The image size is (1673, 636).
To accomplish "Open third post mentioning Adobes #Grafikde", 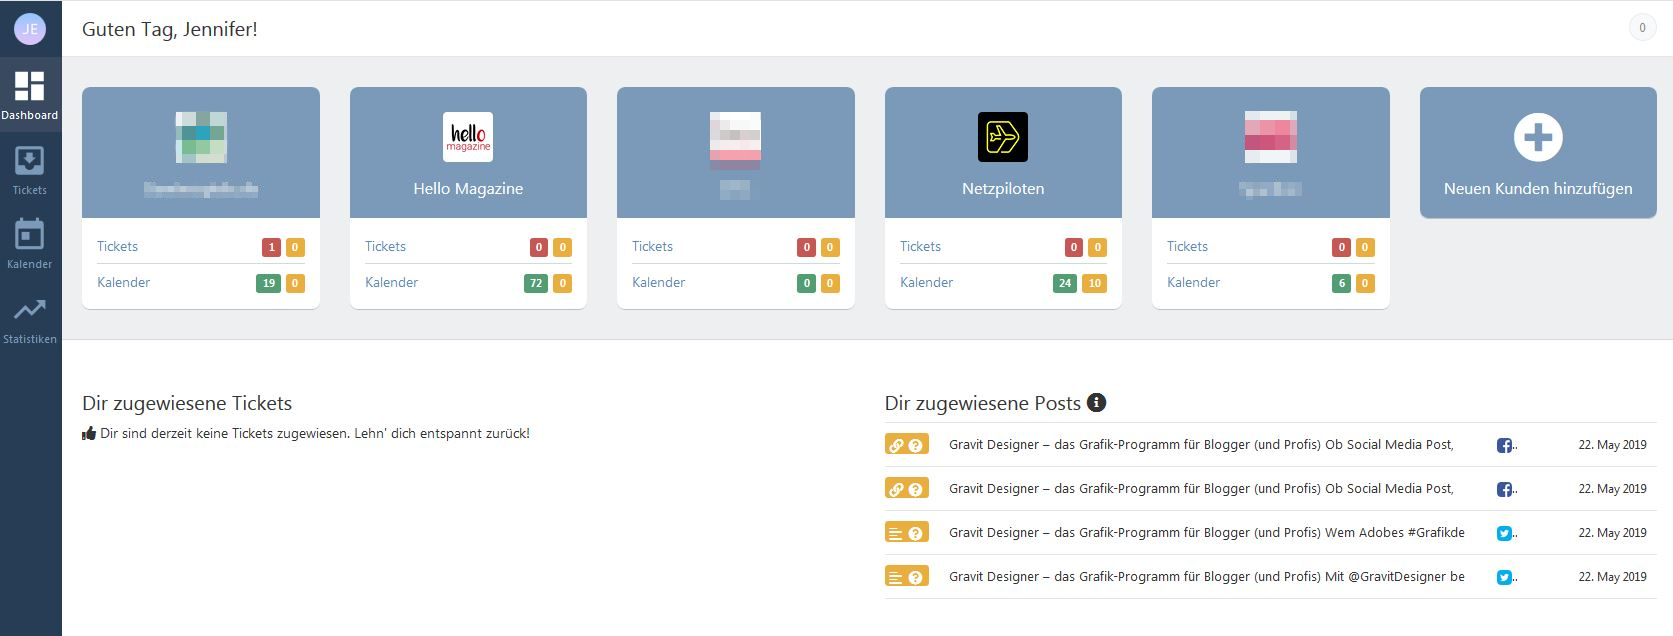I will 1206,533.
